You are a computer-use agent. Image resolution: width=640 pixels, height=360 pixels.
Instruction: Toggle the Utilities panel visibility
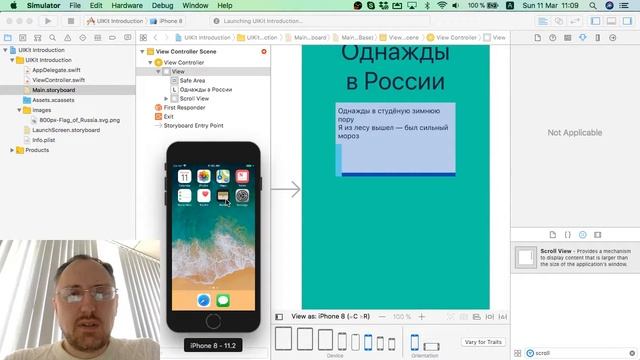(627, 21)
